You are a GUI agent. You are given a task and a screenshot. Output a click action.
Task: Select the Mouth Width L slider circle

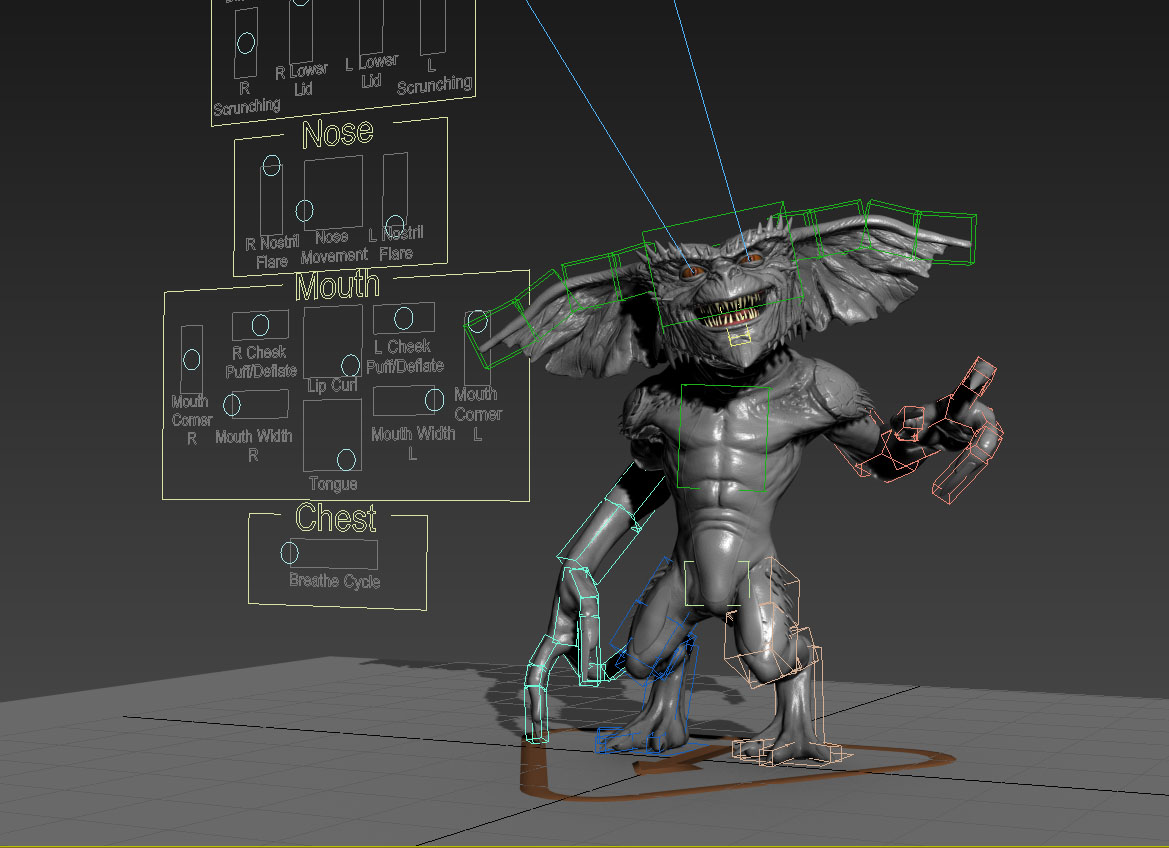(x=435, y=400)
